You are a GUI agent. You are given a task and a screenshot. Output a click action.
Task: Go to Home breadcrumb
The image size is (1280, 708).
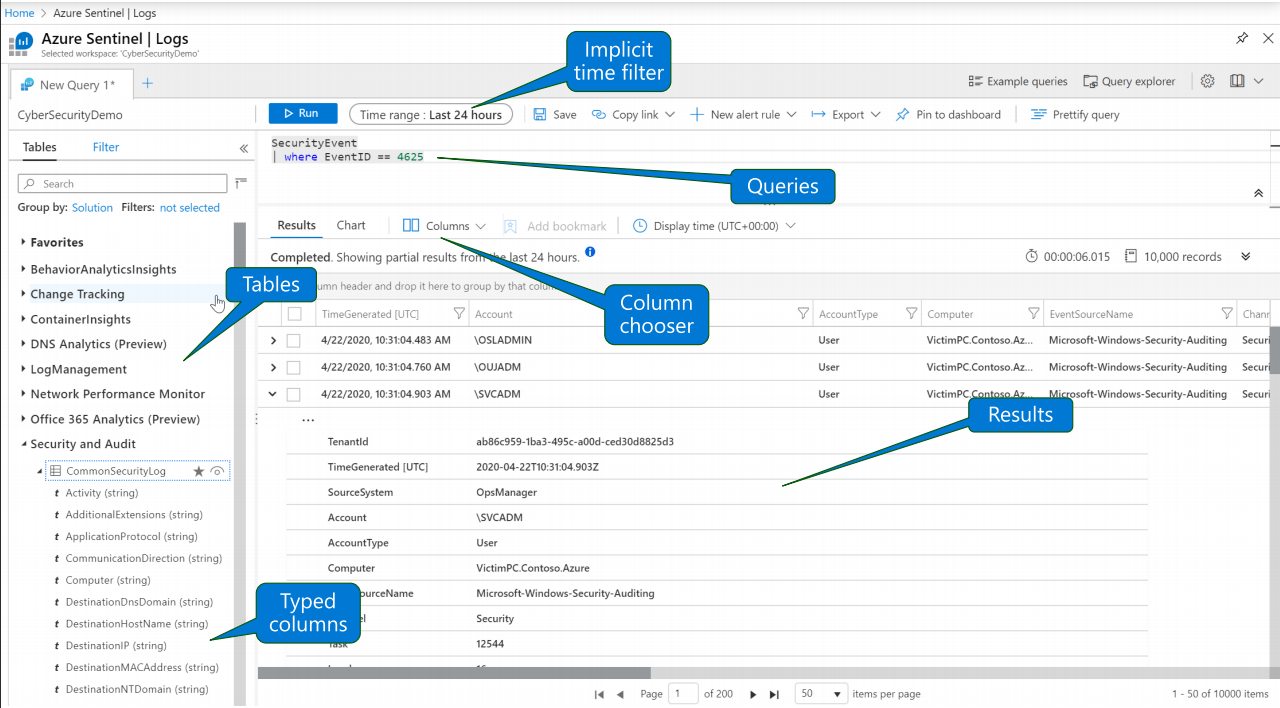pos(19,13)
